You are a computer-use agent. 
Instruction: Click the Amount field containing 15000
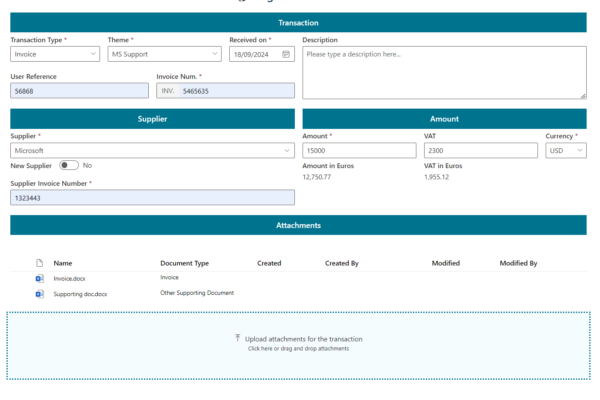359,150
